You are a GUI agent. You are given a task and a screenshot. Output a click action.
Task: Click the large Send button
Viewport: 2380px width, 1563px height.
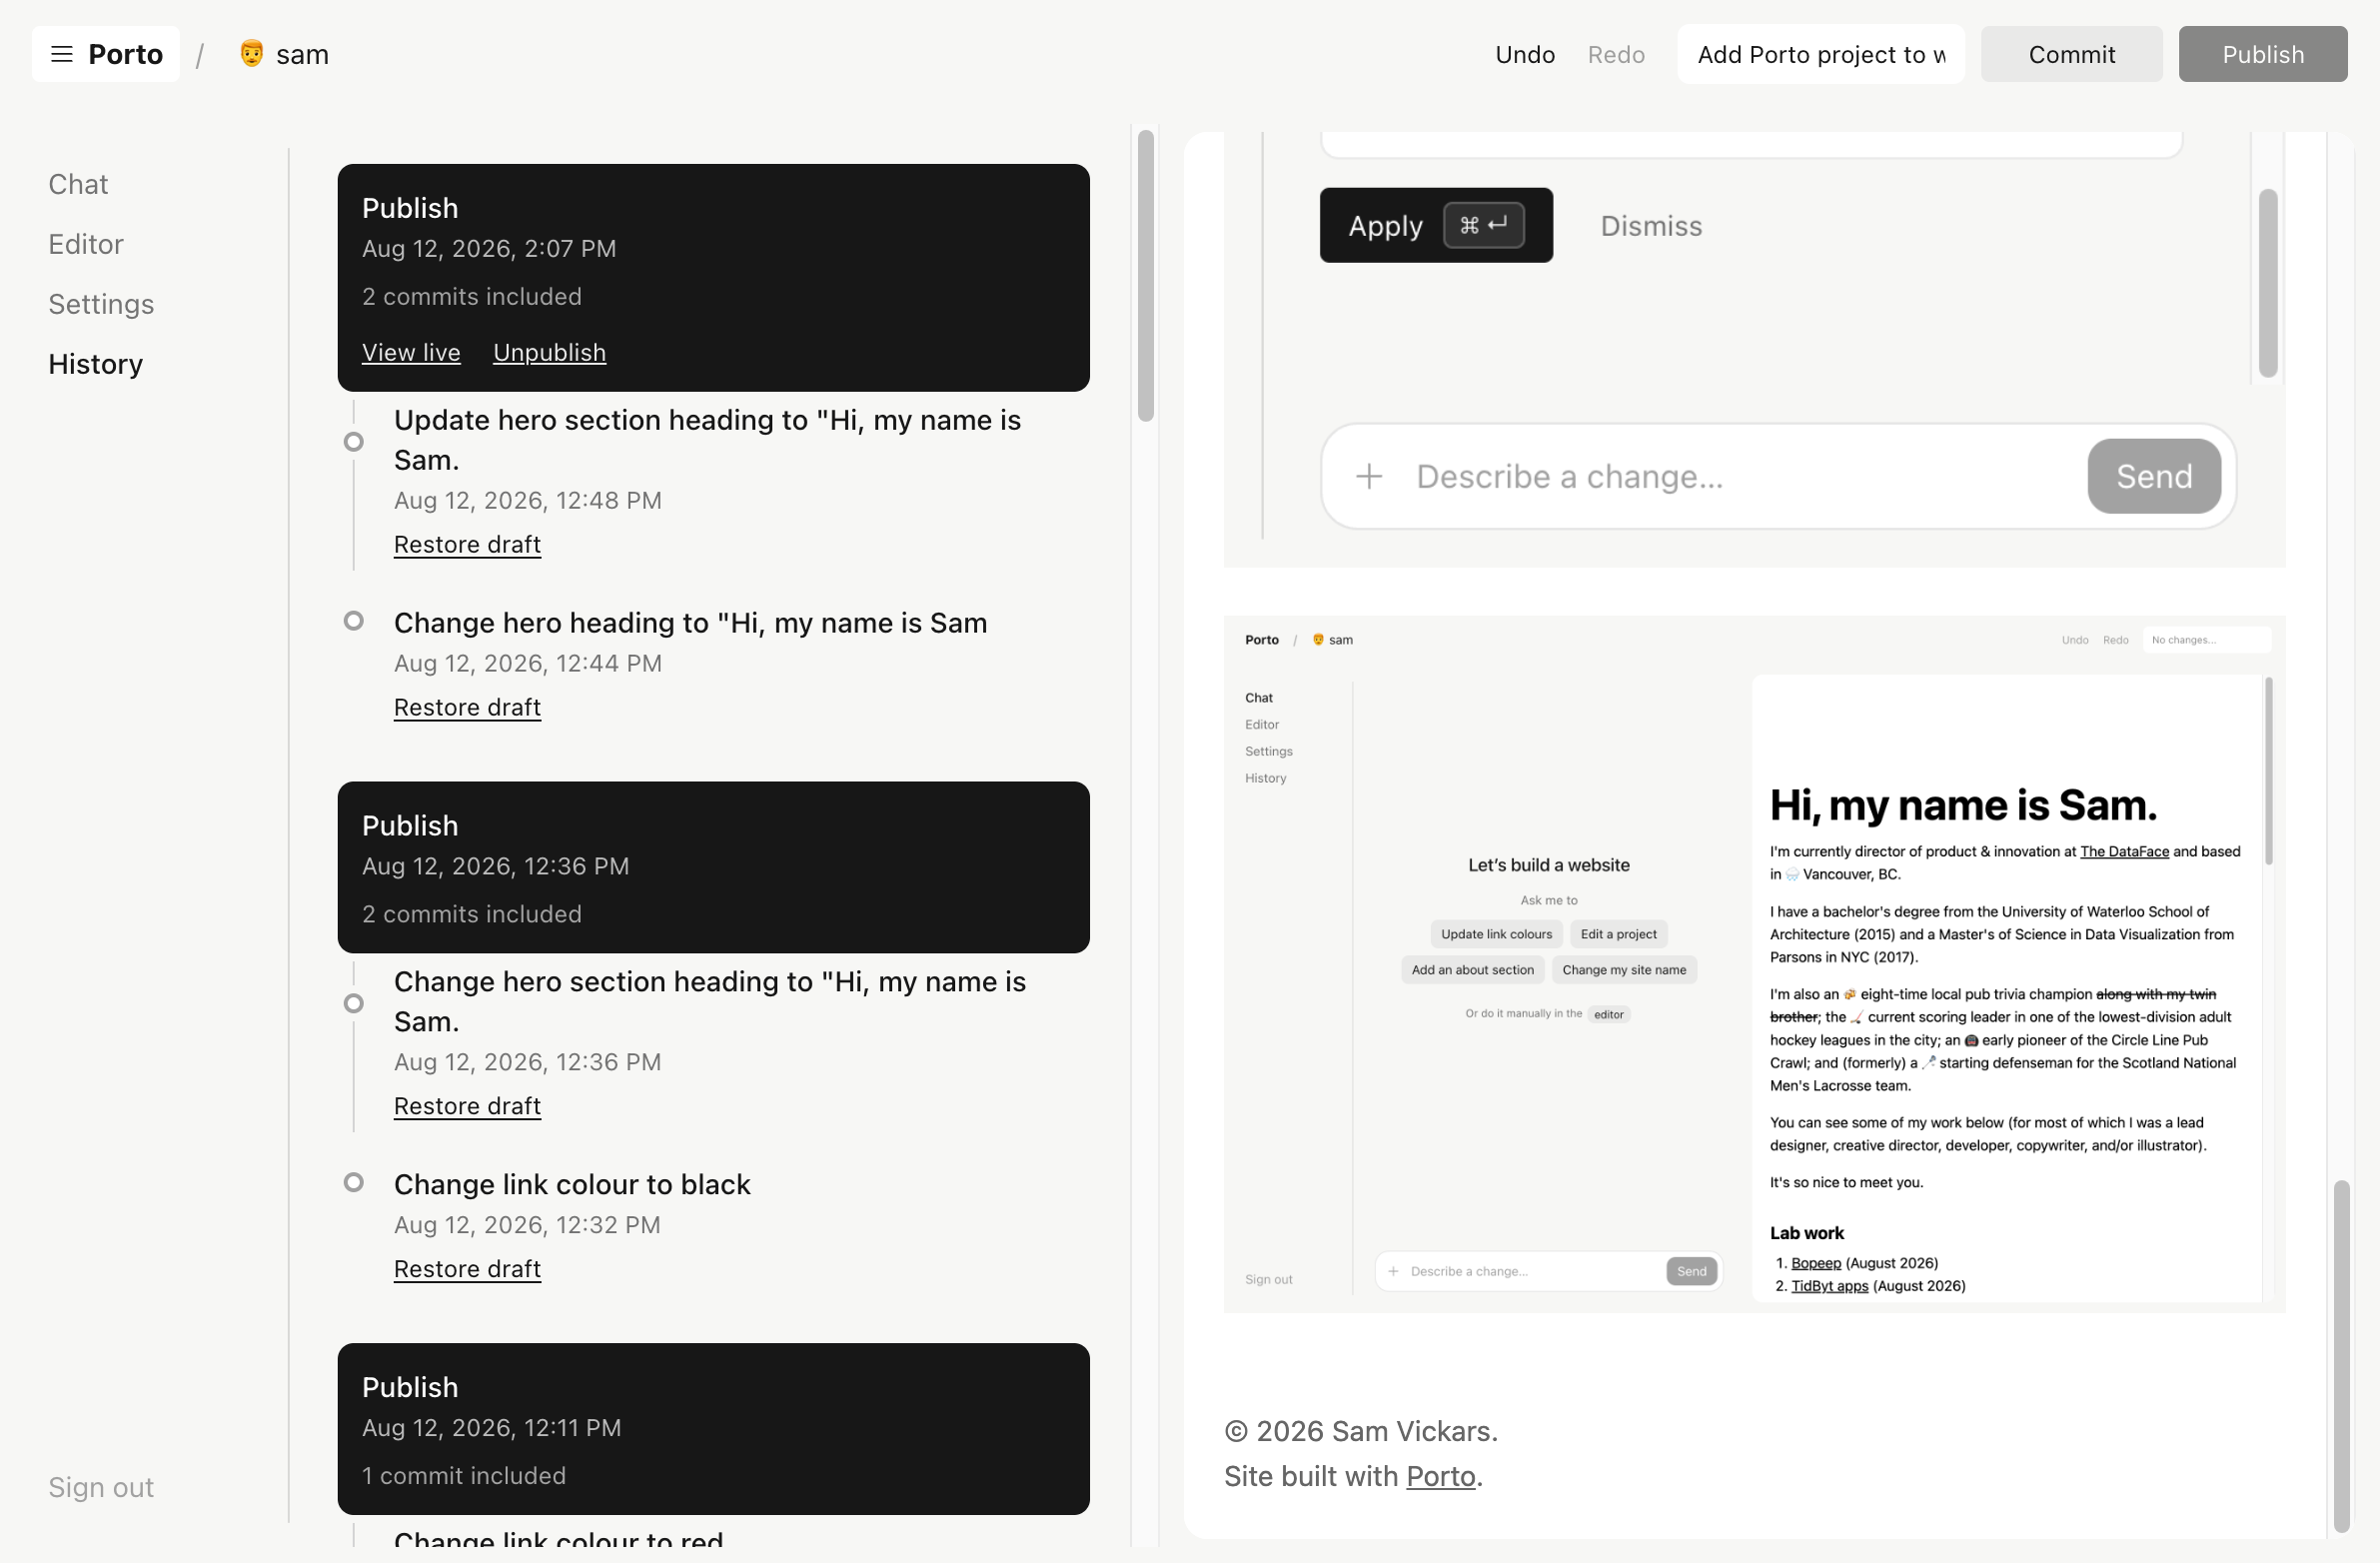(2154, 476)
